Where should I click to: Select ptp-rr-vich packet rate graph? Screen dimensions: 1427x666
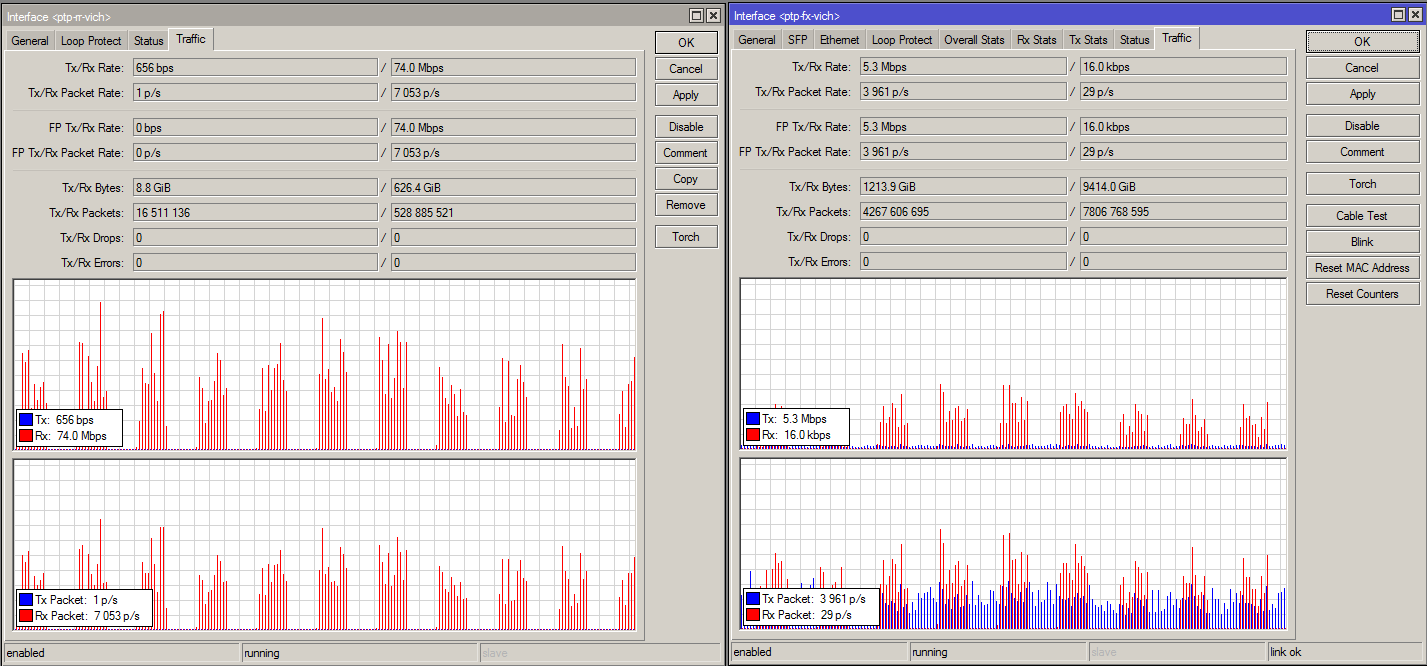pyautogui.click(x=324, y=545)
